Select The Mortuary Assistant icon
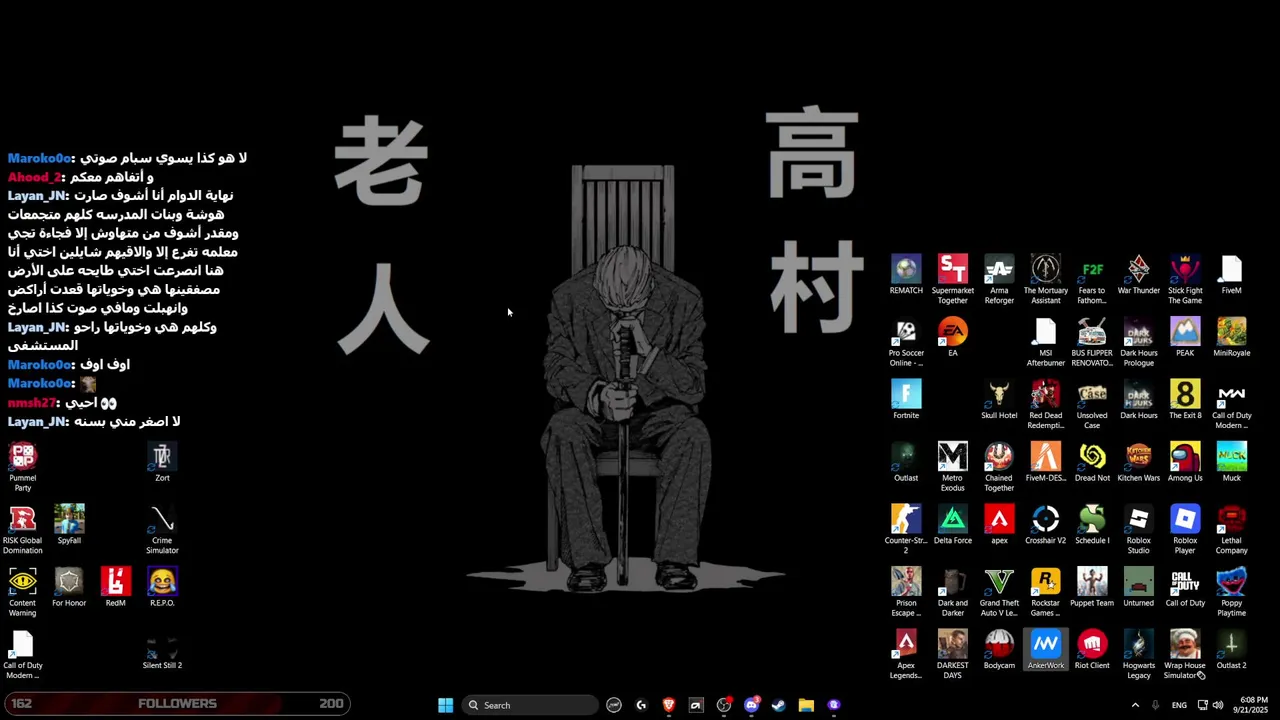This screenshot has height=720, width=1280. (1045, 280)
